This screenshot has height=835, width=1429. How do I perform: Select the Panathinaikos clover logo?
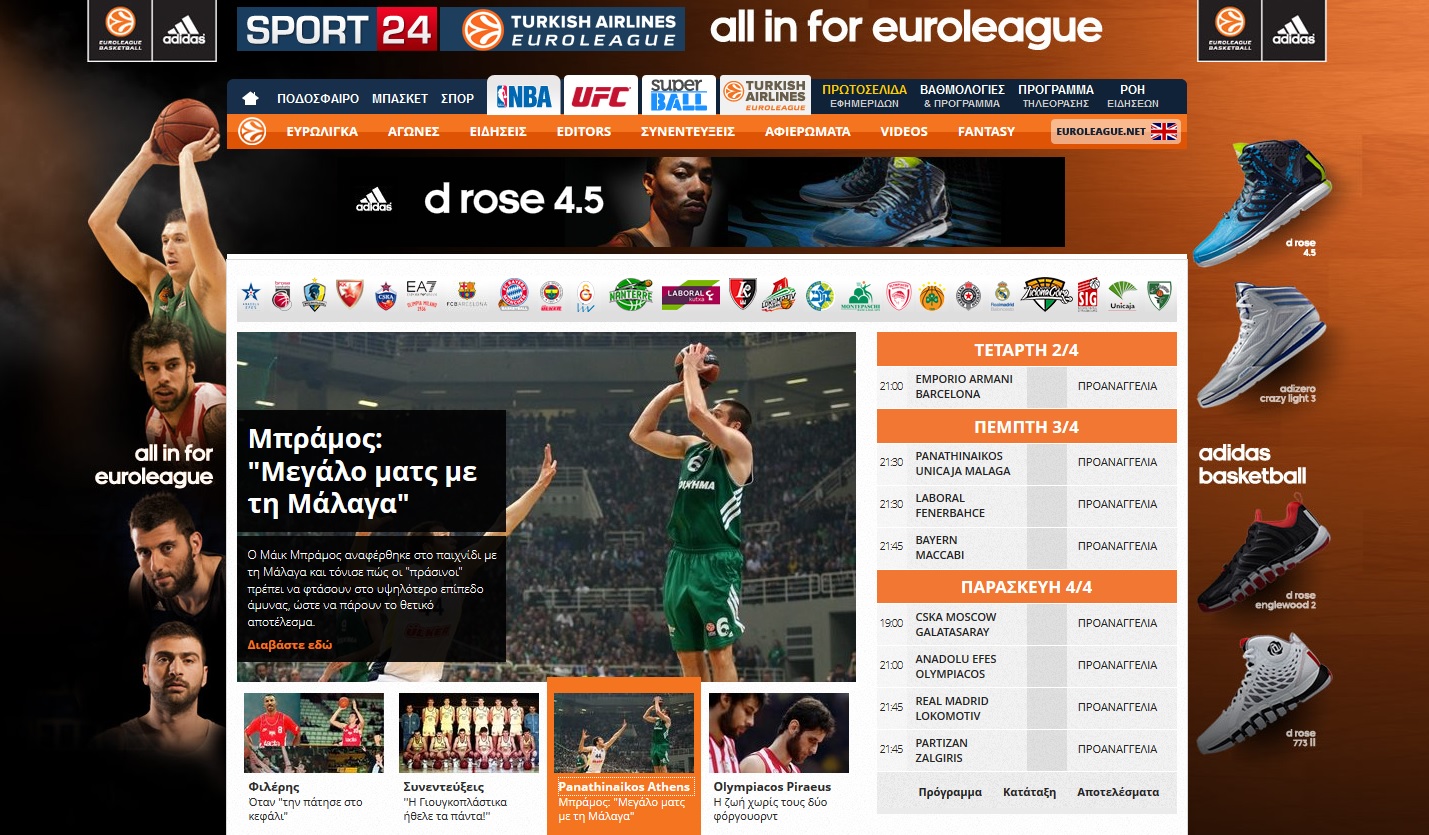(932, 295)
